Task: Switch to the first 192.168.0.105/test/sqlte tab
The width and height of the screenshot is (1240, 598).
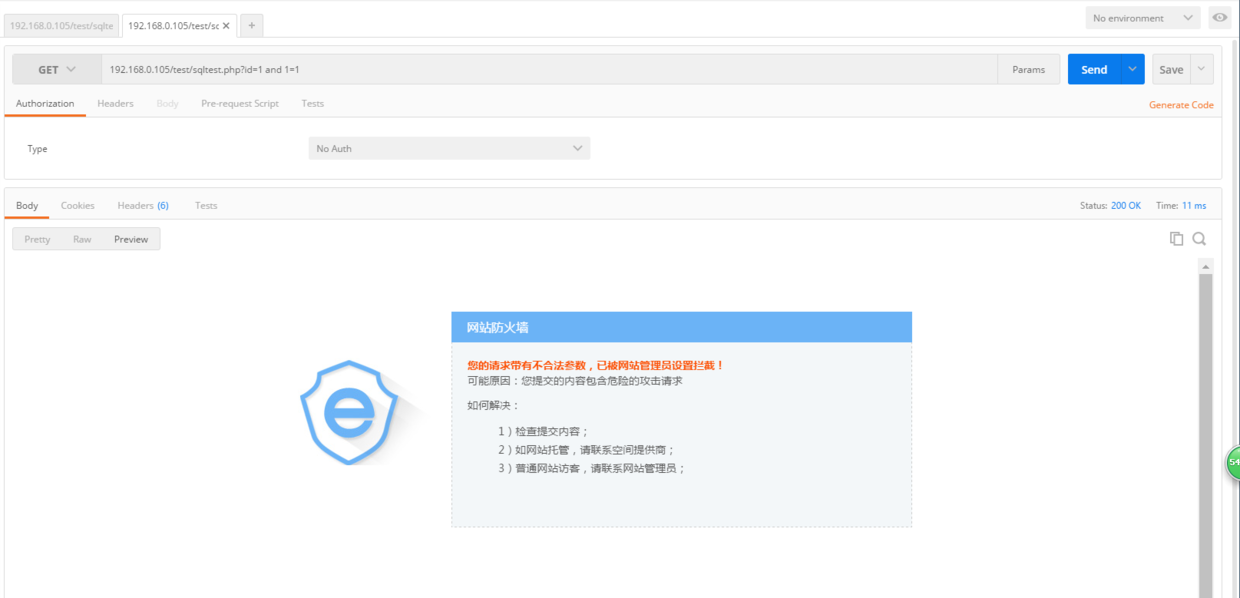Action: tap(61, 25)
